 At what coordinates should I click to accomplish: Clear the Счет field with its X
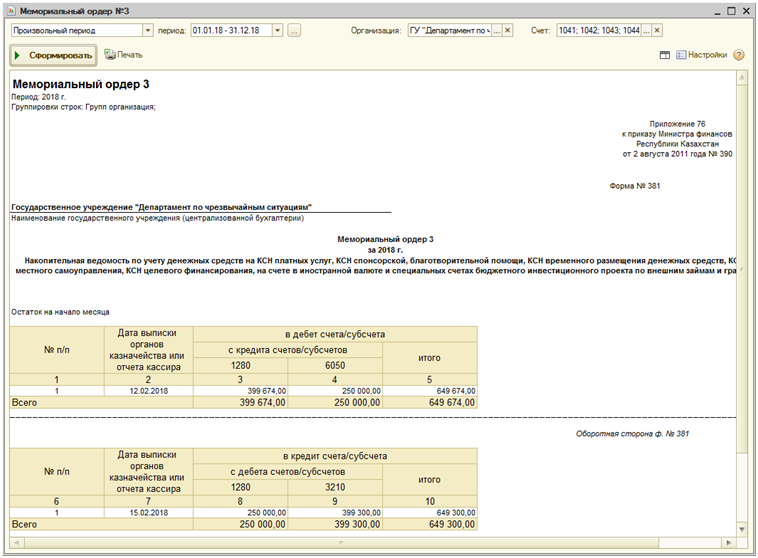click(658, 31)
